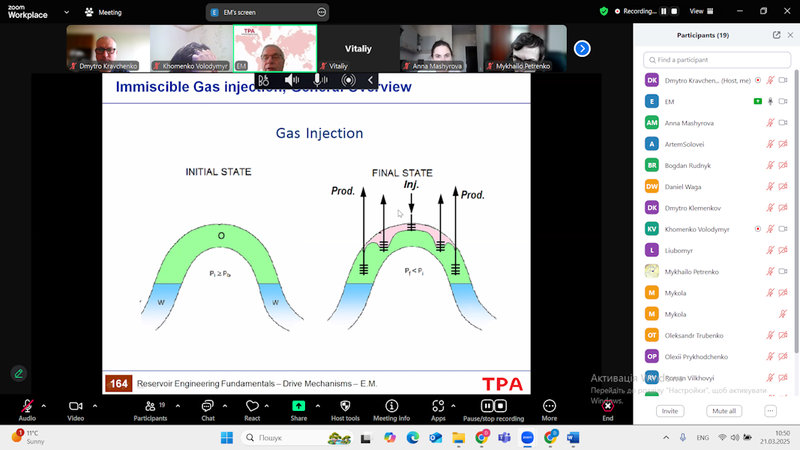Select the EM's screen tab

267,12
